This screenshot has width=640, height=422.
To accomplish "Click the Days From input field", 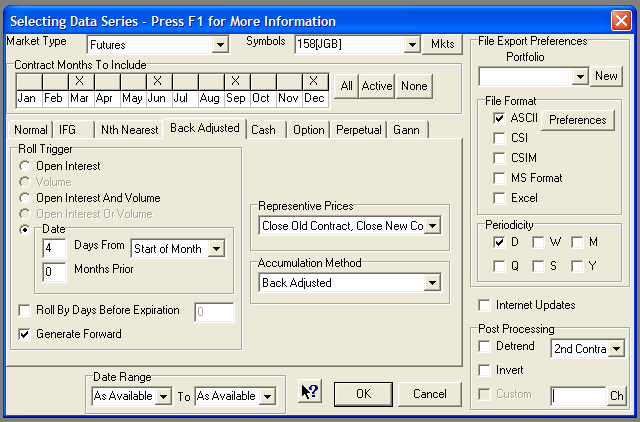I will point(54,248).
